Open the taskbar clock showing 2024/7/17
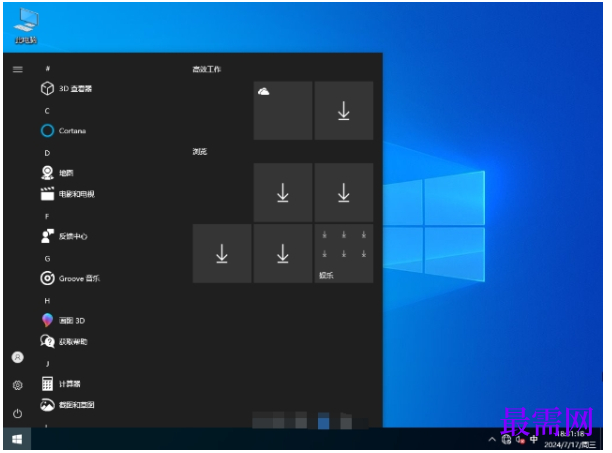 click(570, 439)
